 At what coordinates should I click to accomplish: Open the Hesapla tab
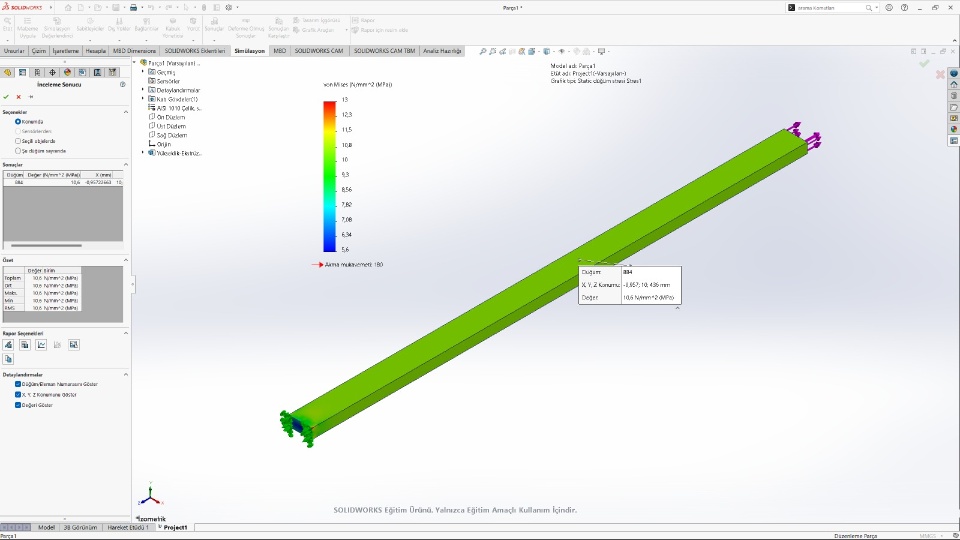tap(95, 51)
